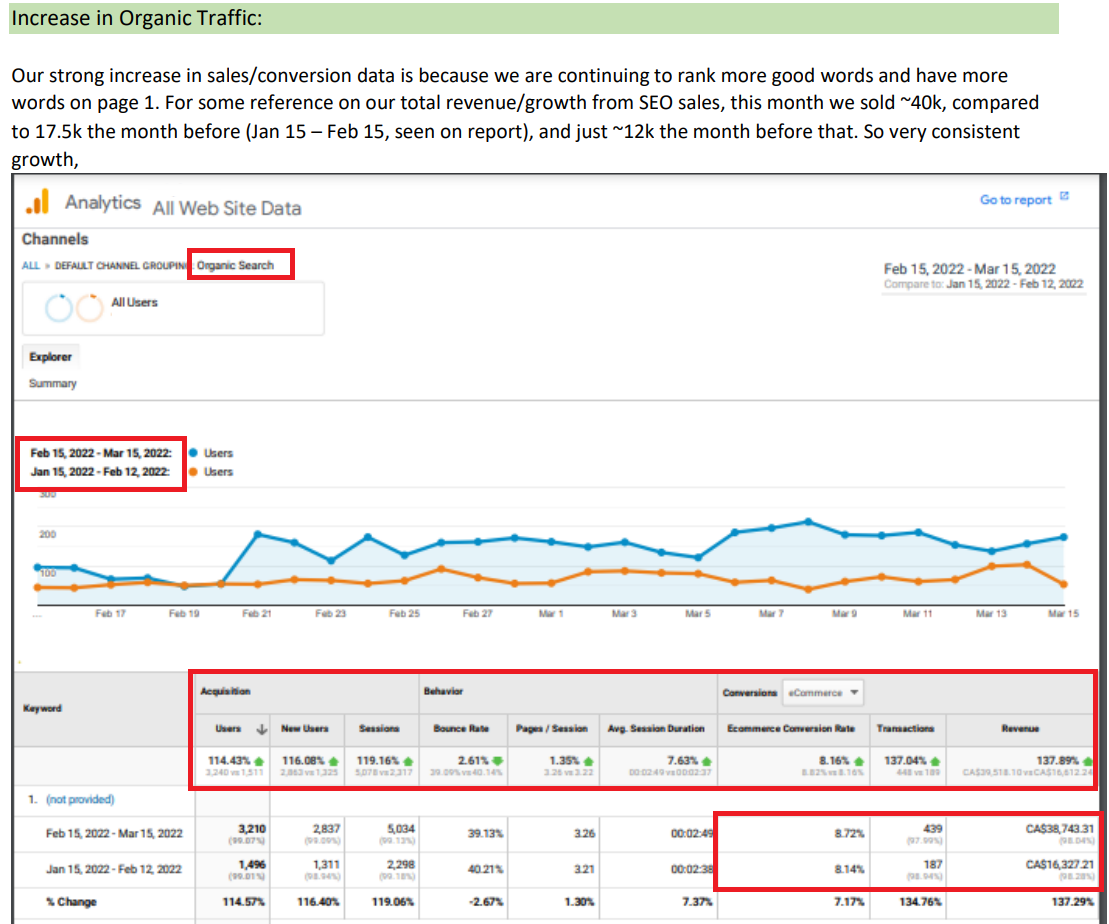Open the eCommerce conversions dropdown
The height and width of the screenshot is (924, 1109).
(821, 693)
